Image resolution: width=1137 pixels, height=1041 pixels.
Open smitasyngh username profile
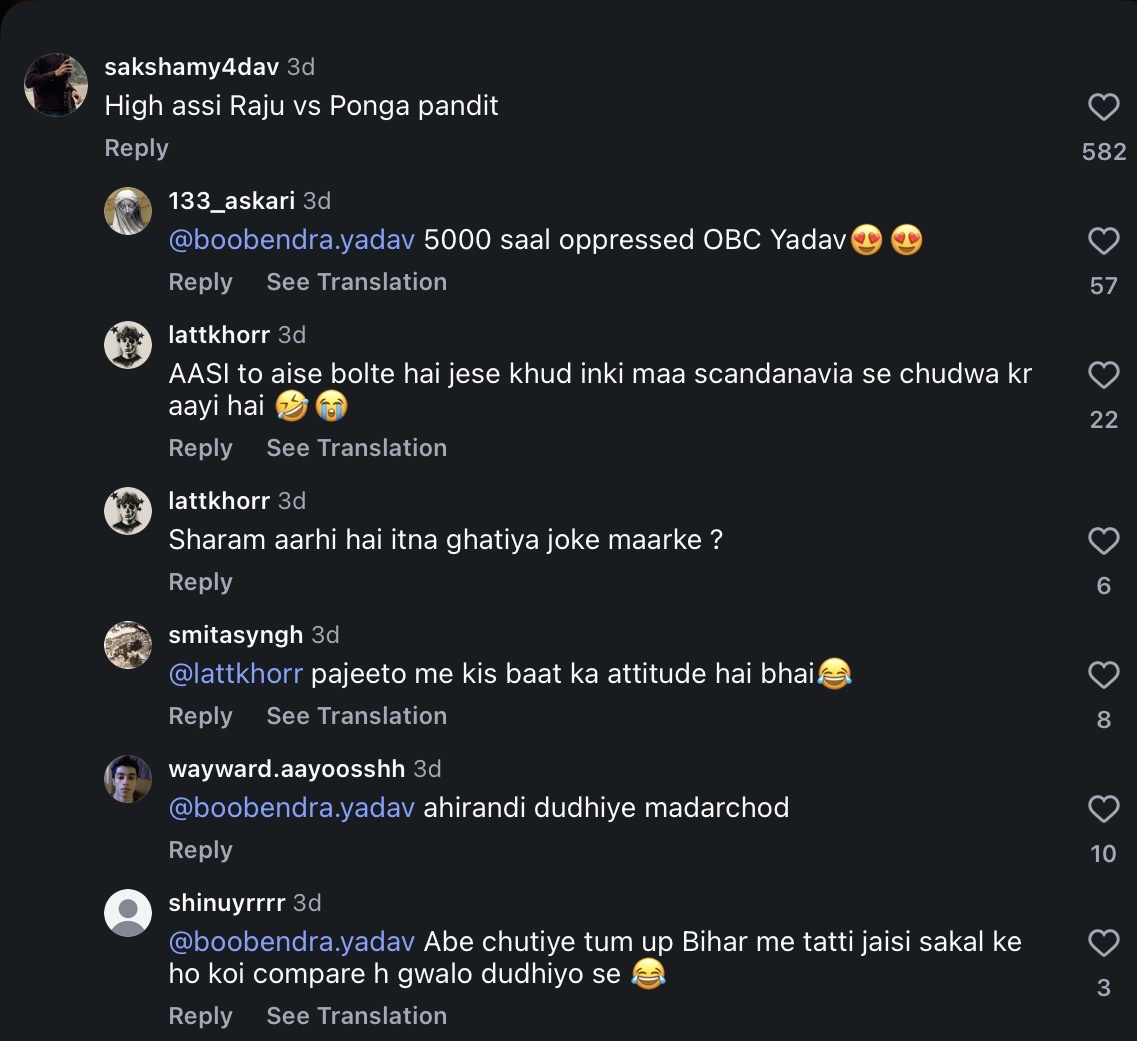pos(236,635)
